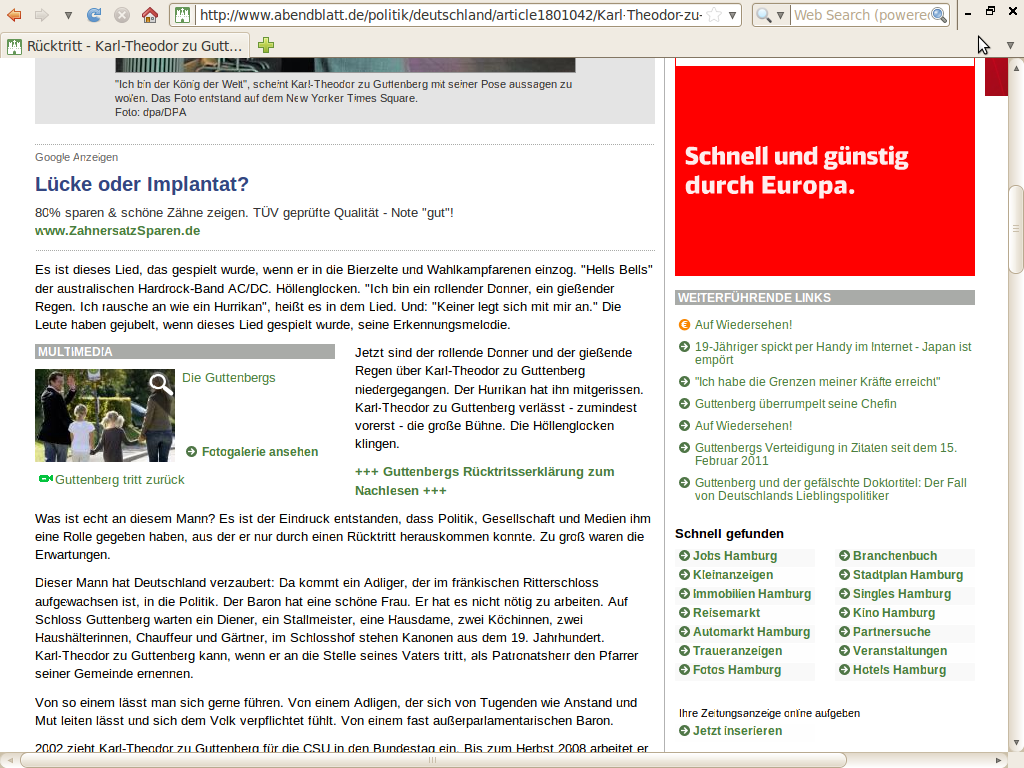Click the vertical scrollbar thumb
1024x768 pixels.
point(1016,229)
